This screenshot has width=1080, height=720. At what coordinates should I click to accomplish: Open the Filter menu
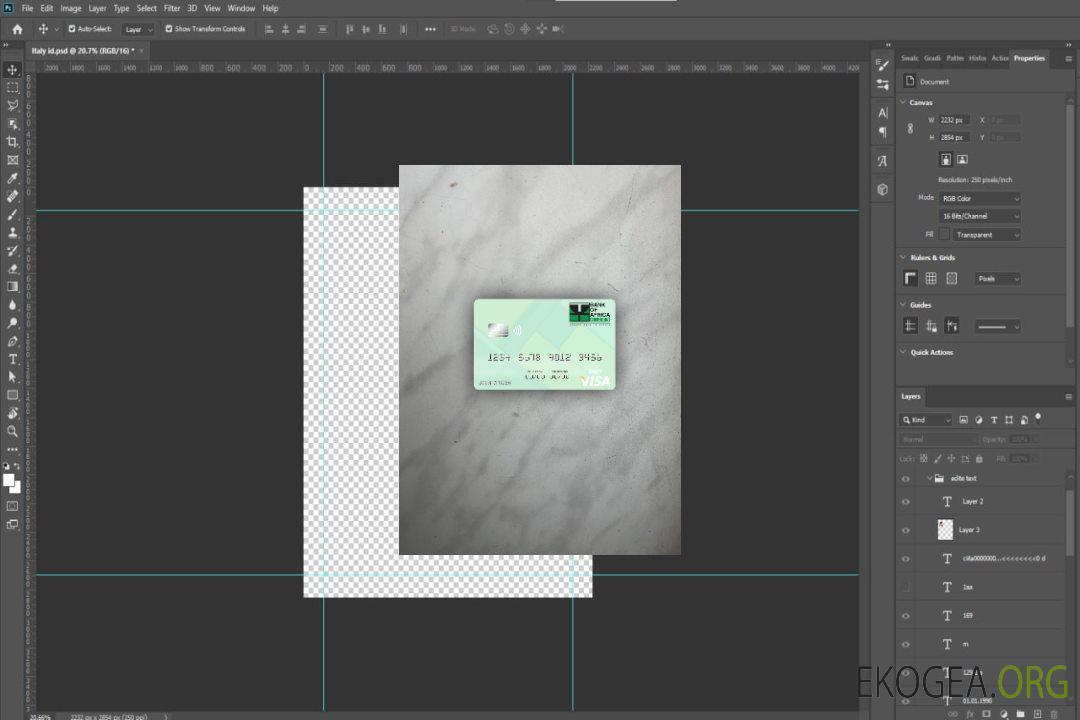[172, 8]
